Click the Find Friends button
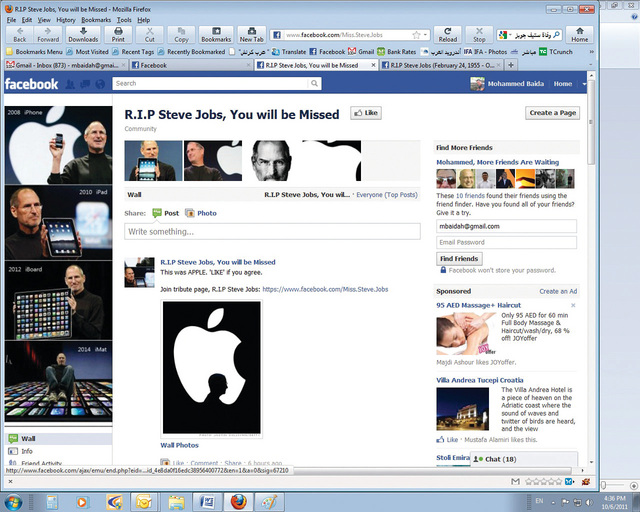640x512 pixels. pyautogui.click(x=459, y=258)
